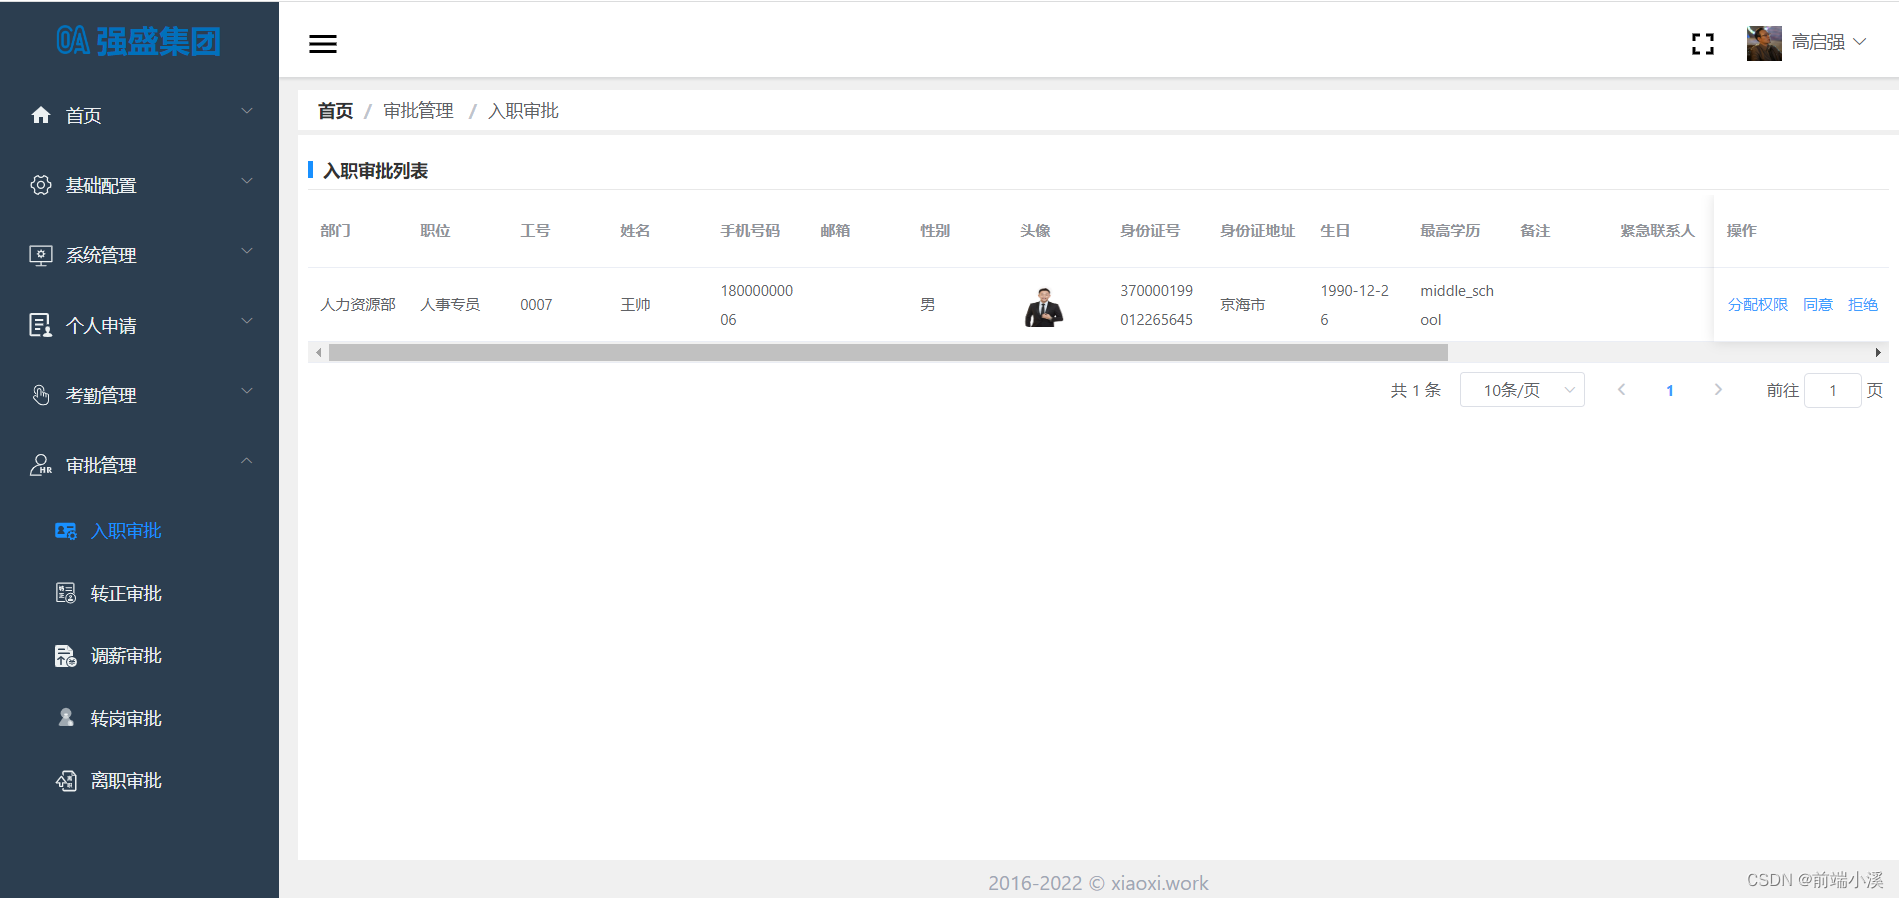Go to previous page in pagination
The height and width of the screenshot is (898, 1899).
point(1621,390)
